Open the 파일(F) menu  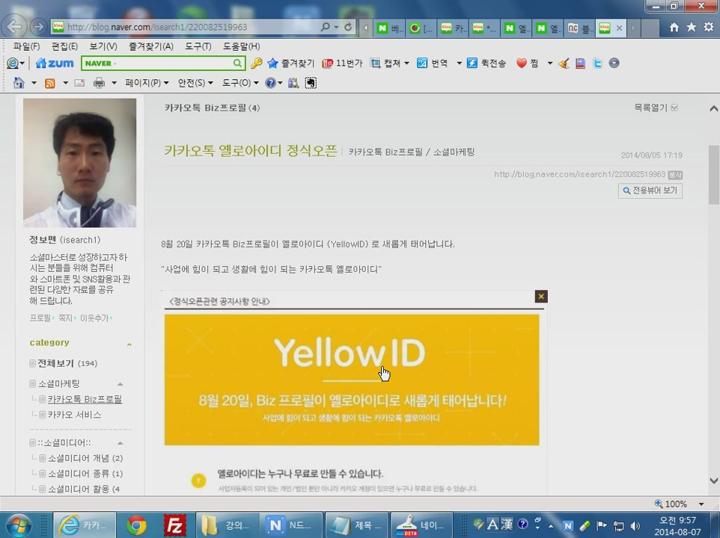[x=26, y=46]
